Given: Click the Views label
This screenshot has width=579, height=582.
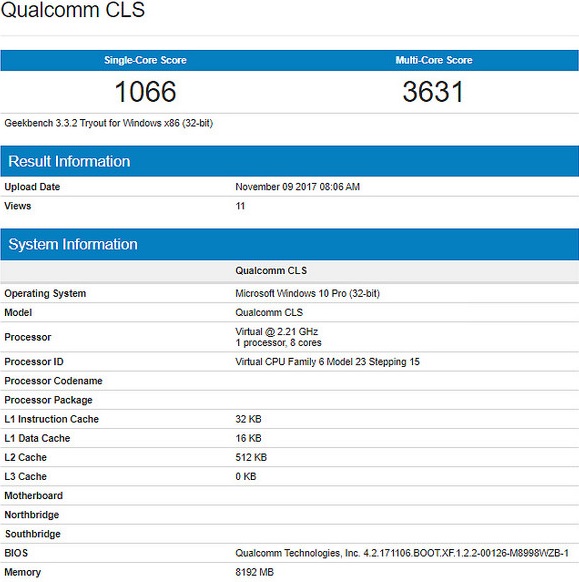Looking at the screenshot, I should point(17,206).
